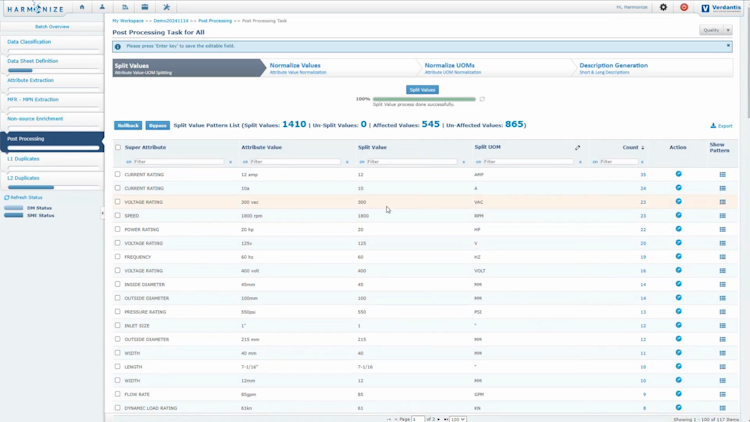Open Attribute Extraction in sidebar
The width and height of the screenshot is (750, 422).
pyautogui.click(x=31, y=80)
